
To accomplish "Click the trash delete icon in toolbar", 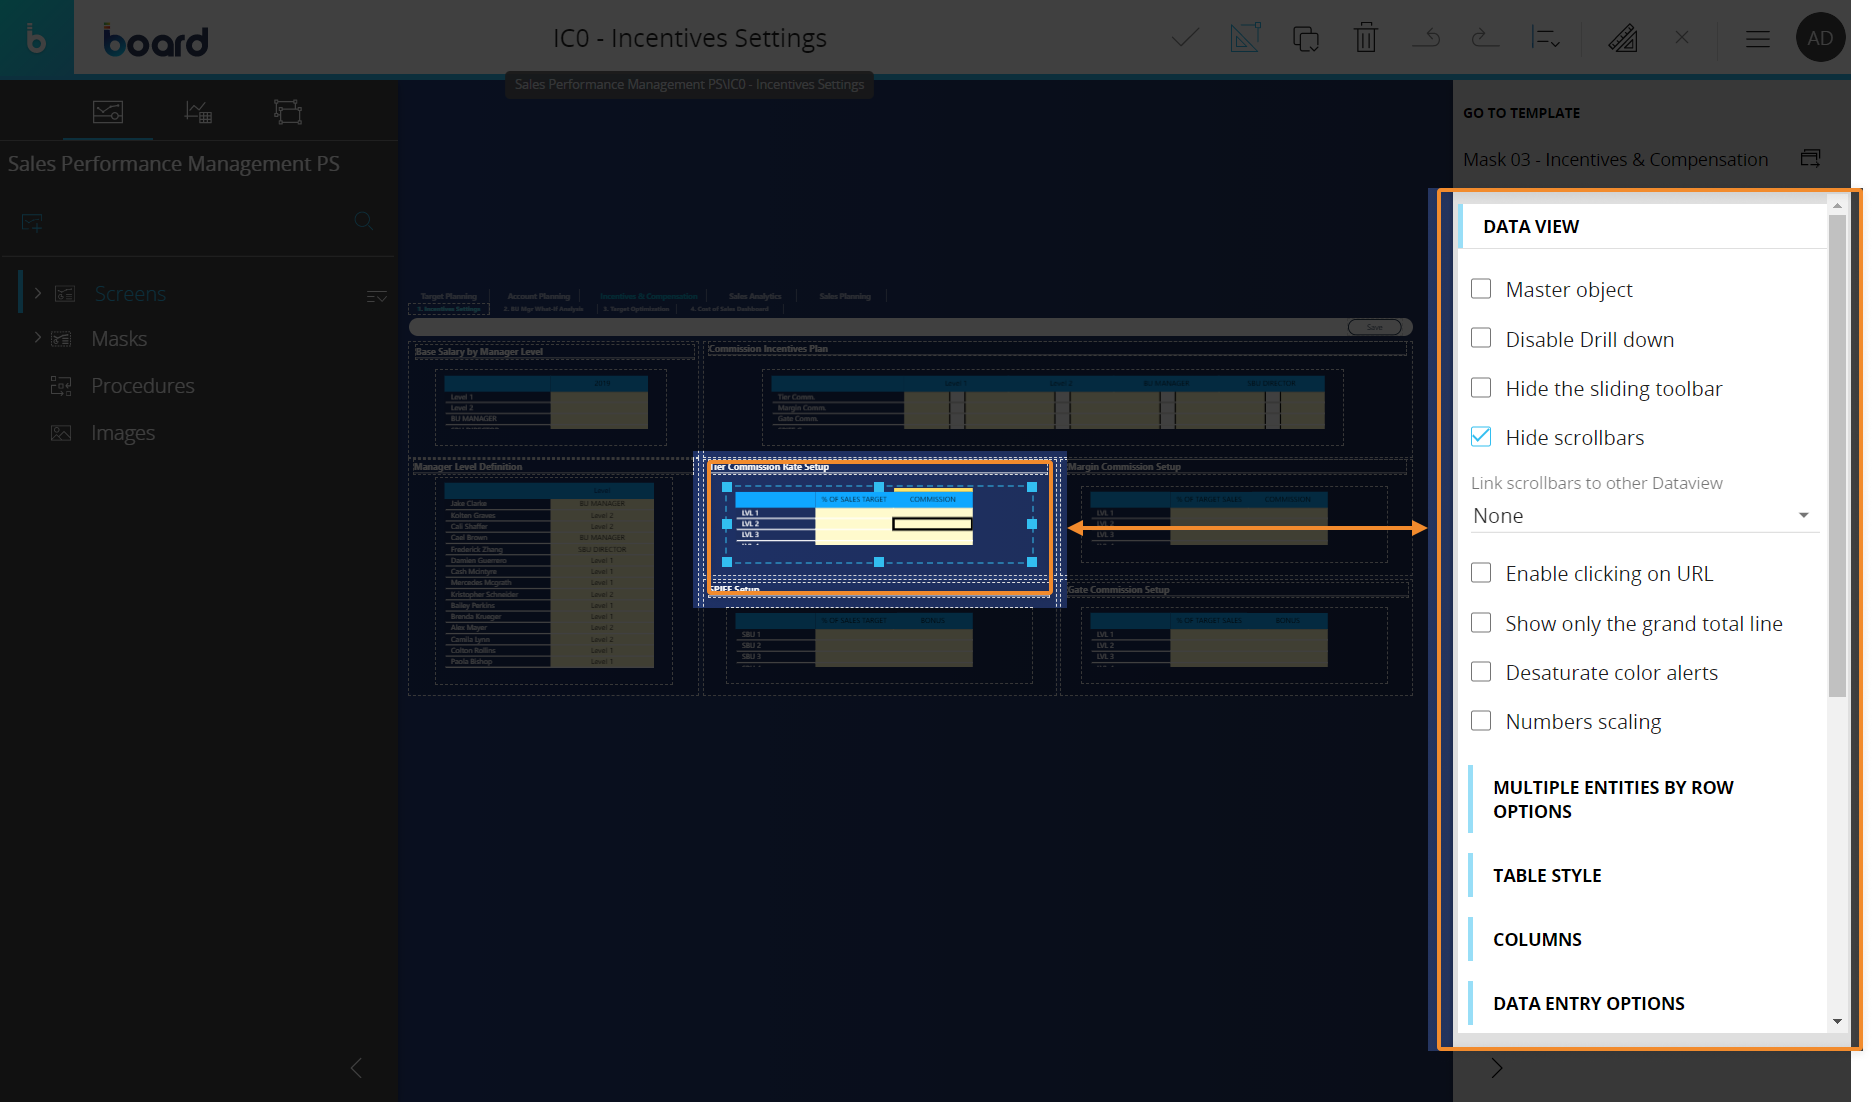I will coord(1365,38).
